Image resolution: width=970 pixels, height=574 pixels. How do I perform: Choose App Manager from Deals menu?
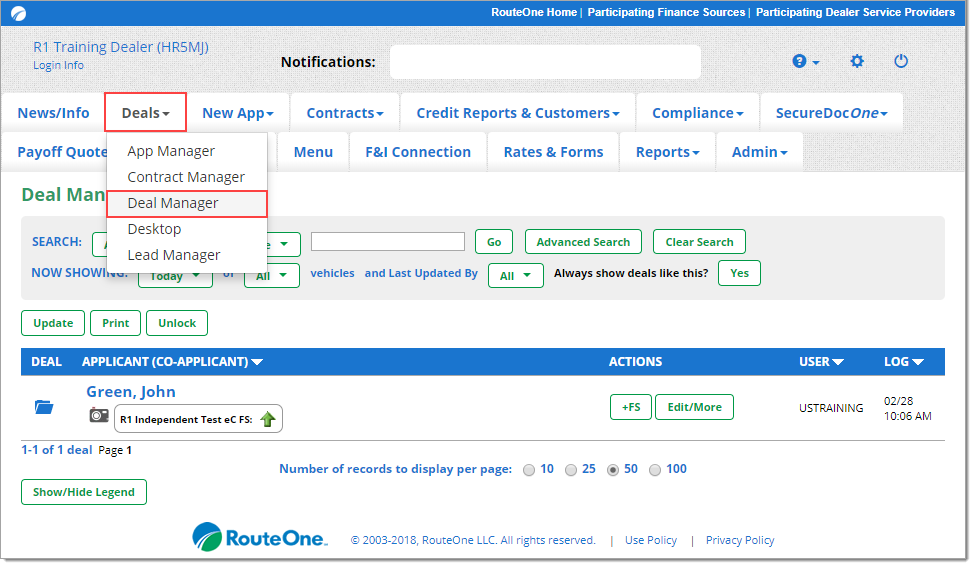point(171,151)
